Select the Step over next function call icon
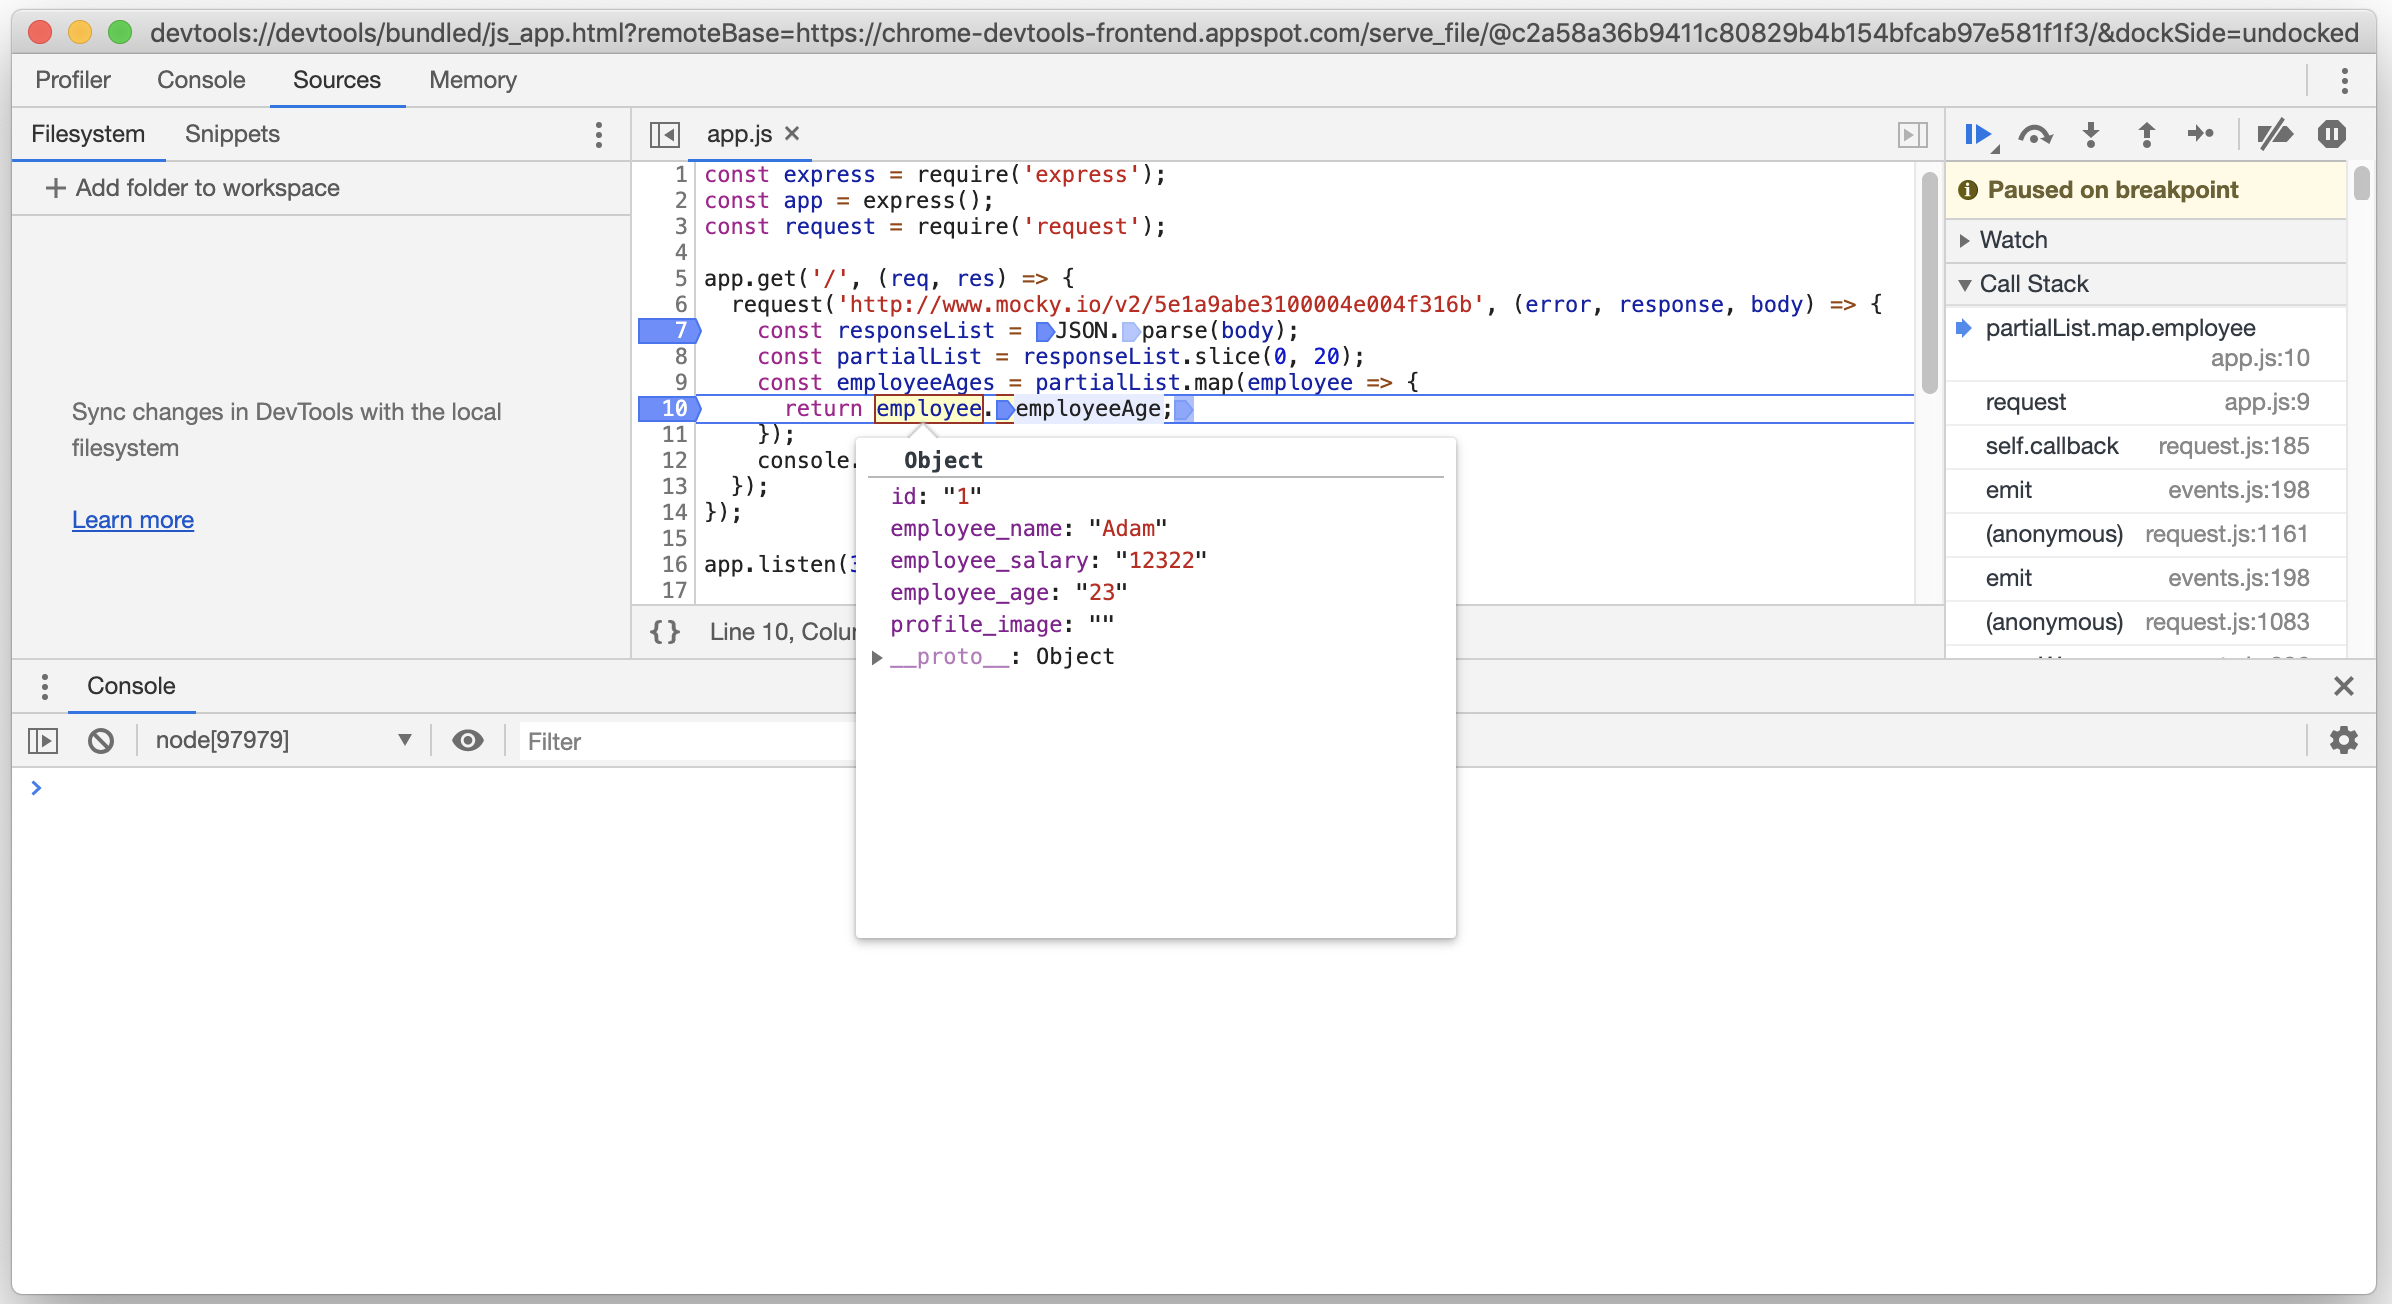This screenshot has height=1304, width=2392. tap(2037, 133)
